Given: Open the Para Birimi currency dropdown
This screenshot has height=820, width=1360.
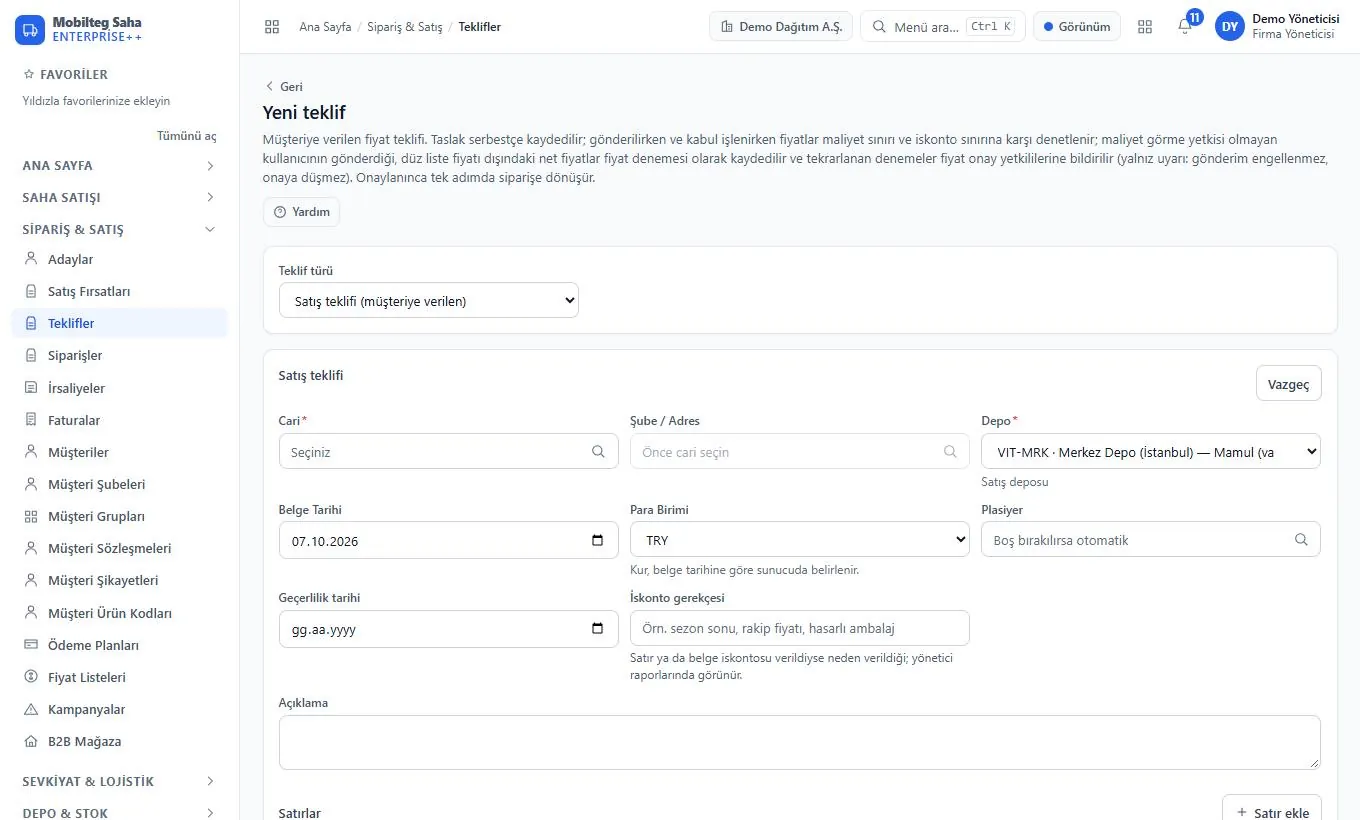Looking at the screenshot, I should 800,539.
